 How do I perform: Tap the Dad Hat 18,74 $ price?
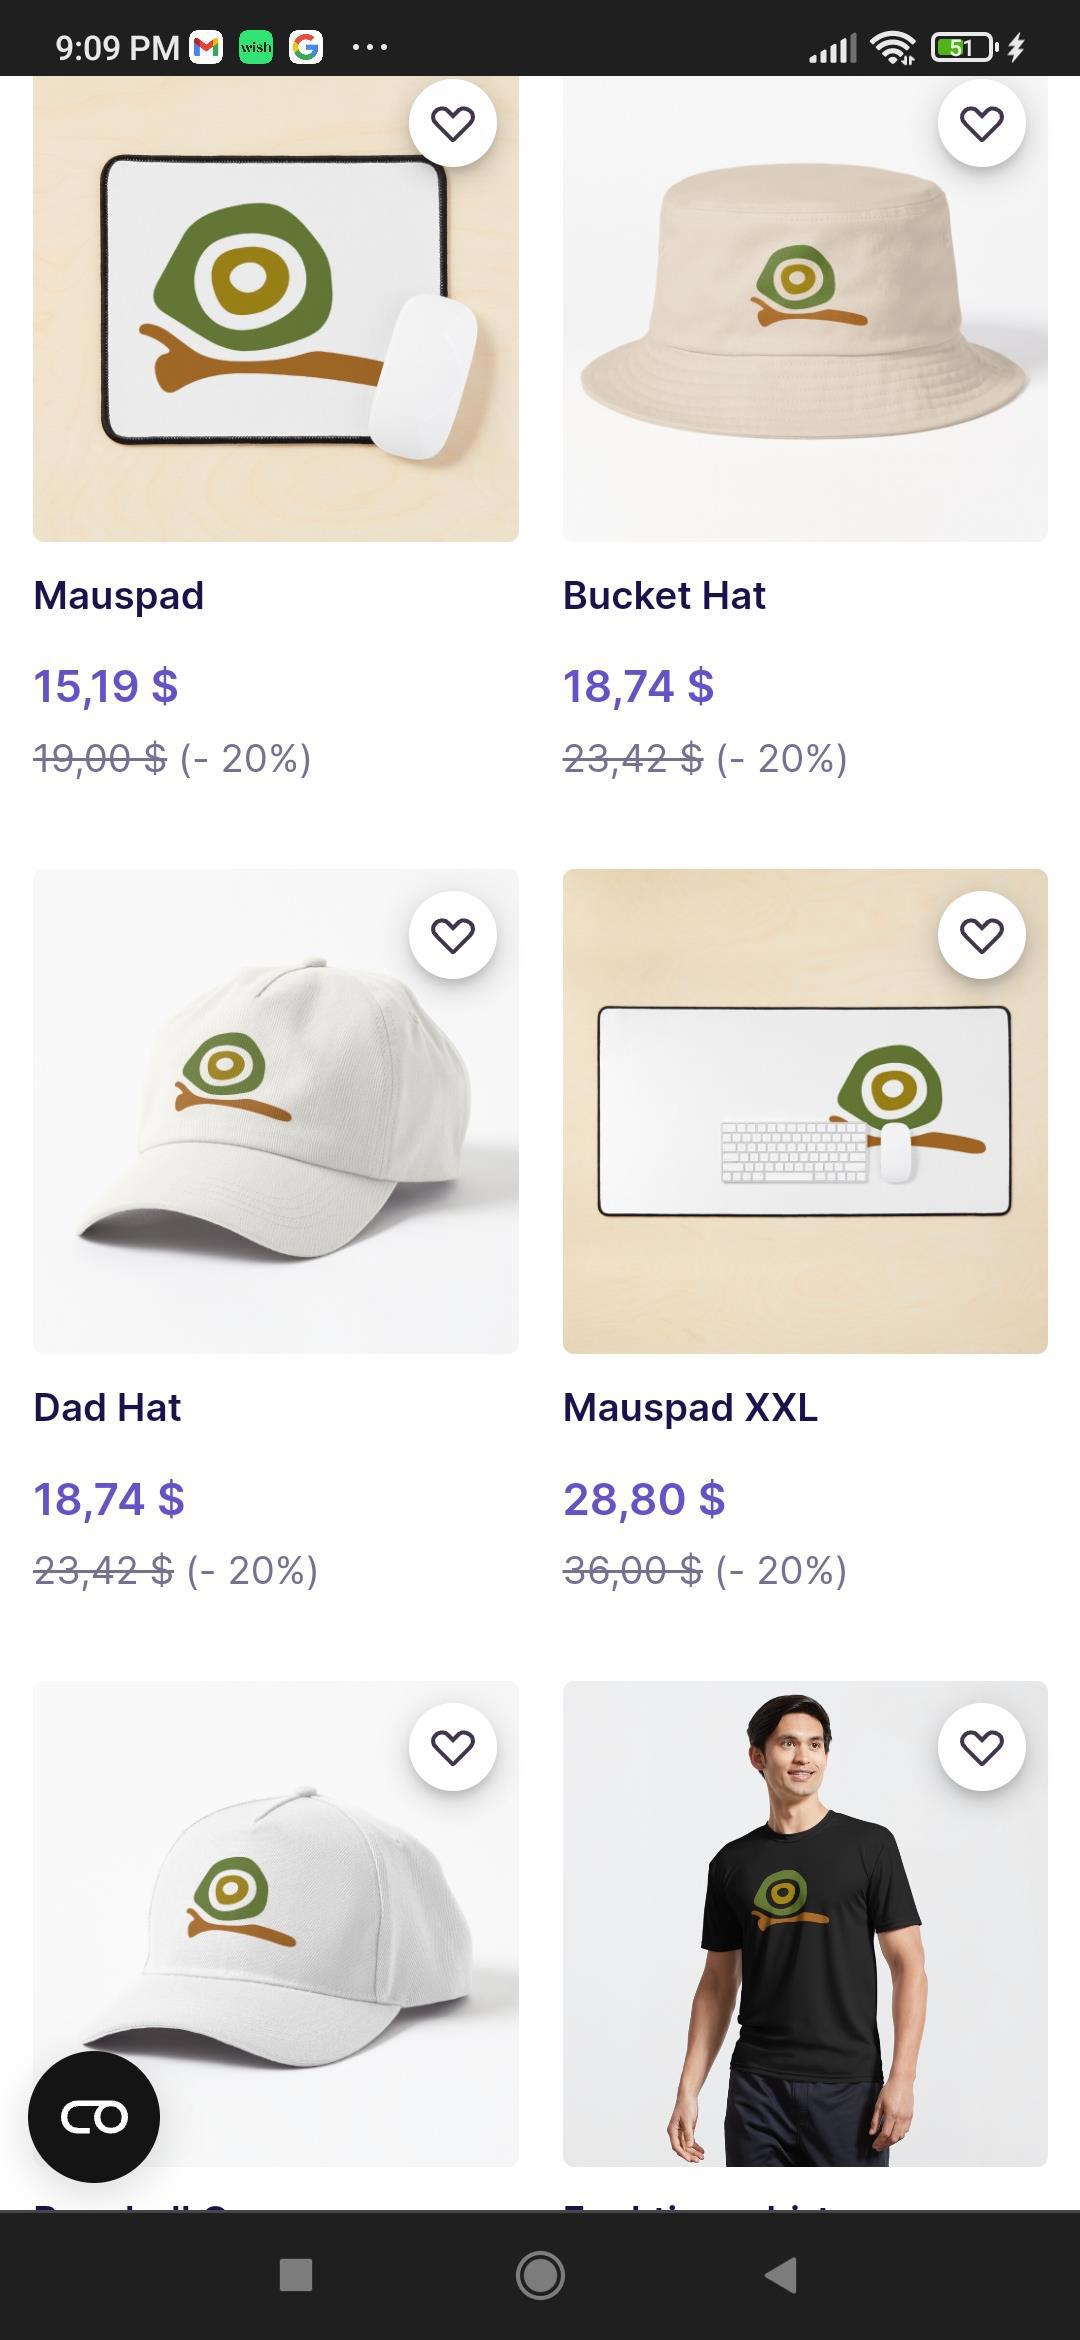109,1499
